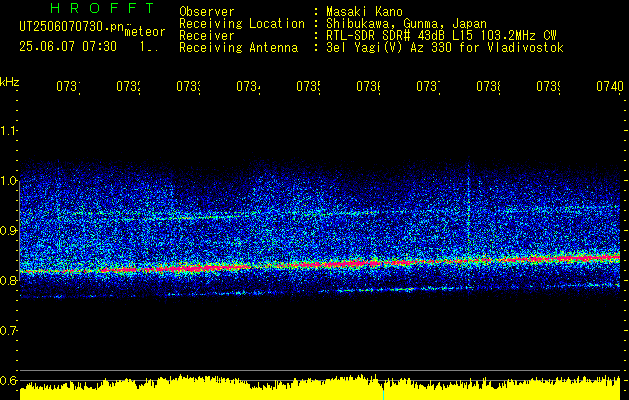Click the vertical meteor echo line near 0738
The width and height of the screenshot is (629, 400).
pos(469,225)
